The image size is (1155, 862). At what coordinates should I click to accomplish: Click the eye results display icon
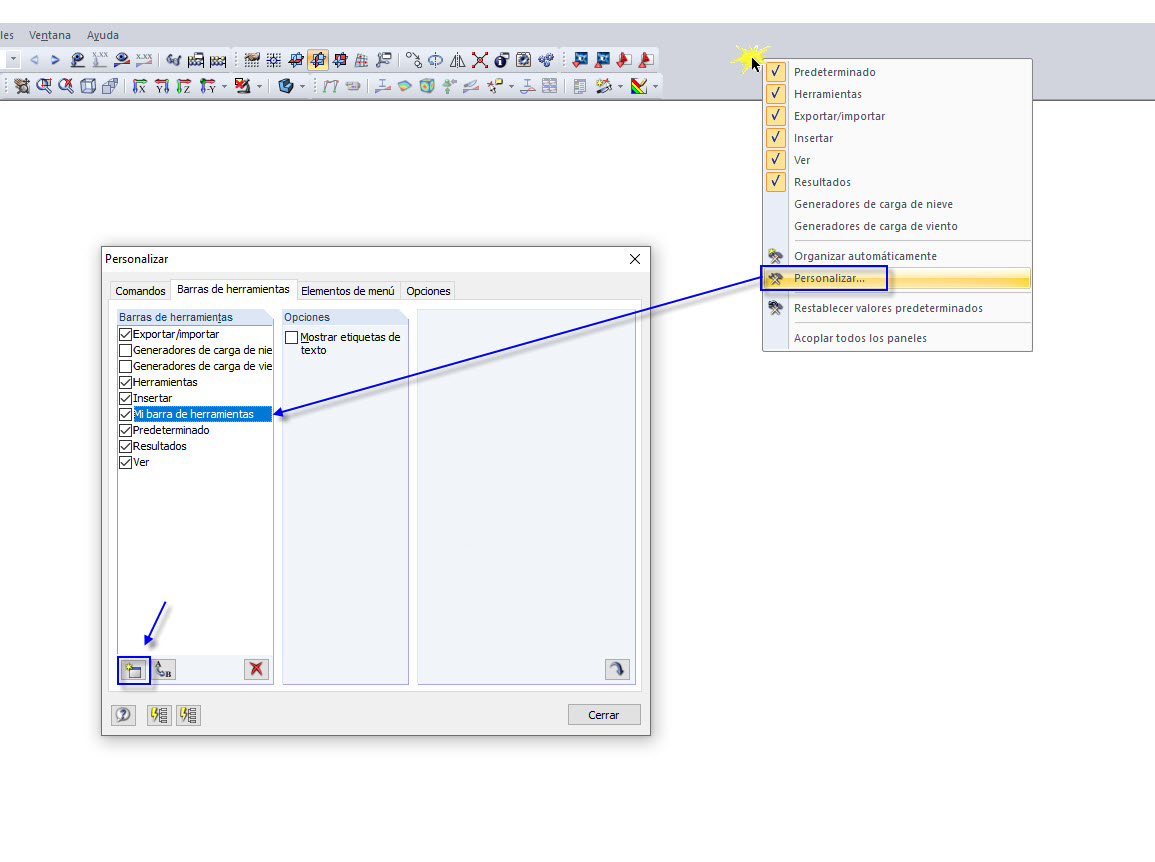122,60
